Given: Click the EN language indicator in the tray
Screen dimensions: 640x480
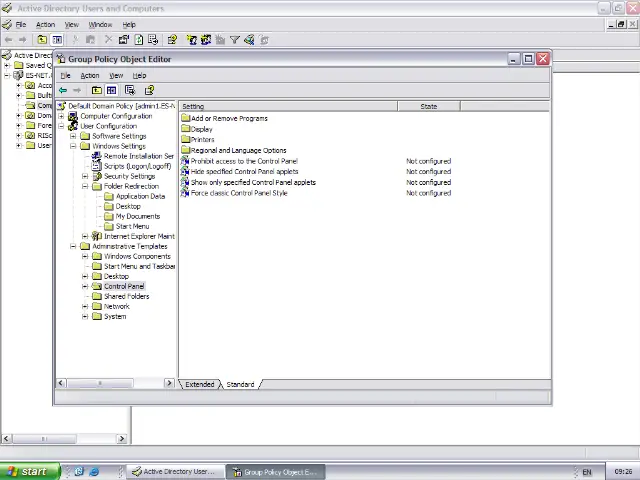Looking at the screenshot, I should 587,472.
